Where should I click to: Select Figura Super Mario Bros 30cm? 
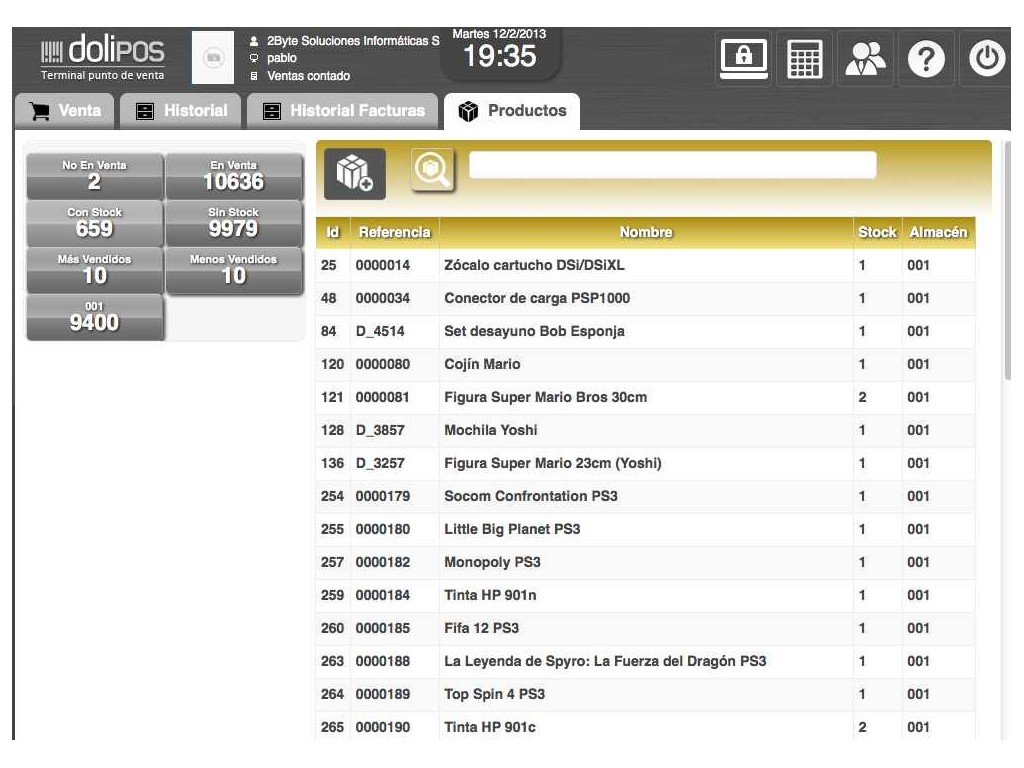click(646, 397)
